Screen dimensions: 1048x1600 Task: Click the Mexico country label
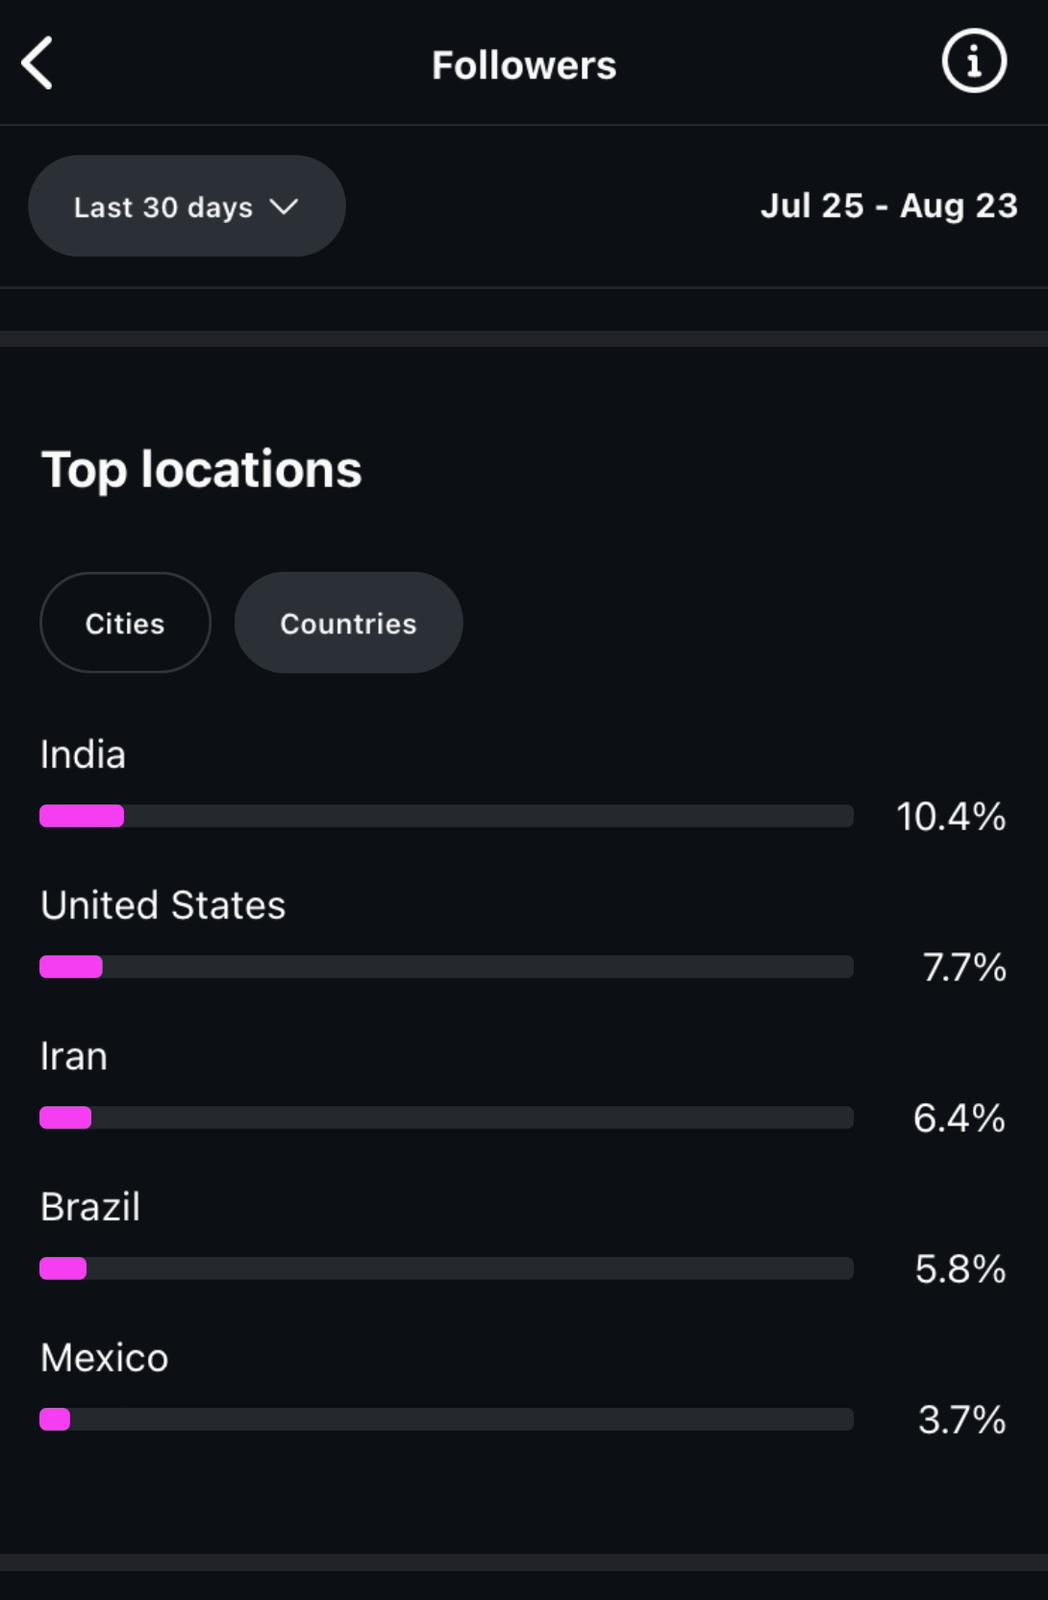point(104,1359)
